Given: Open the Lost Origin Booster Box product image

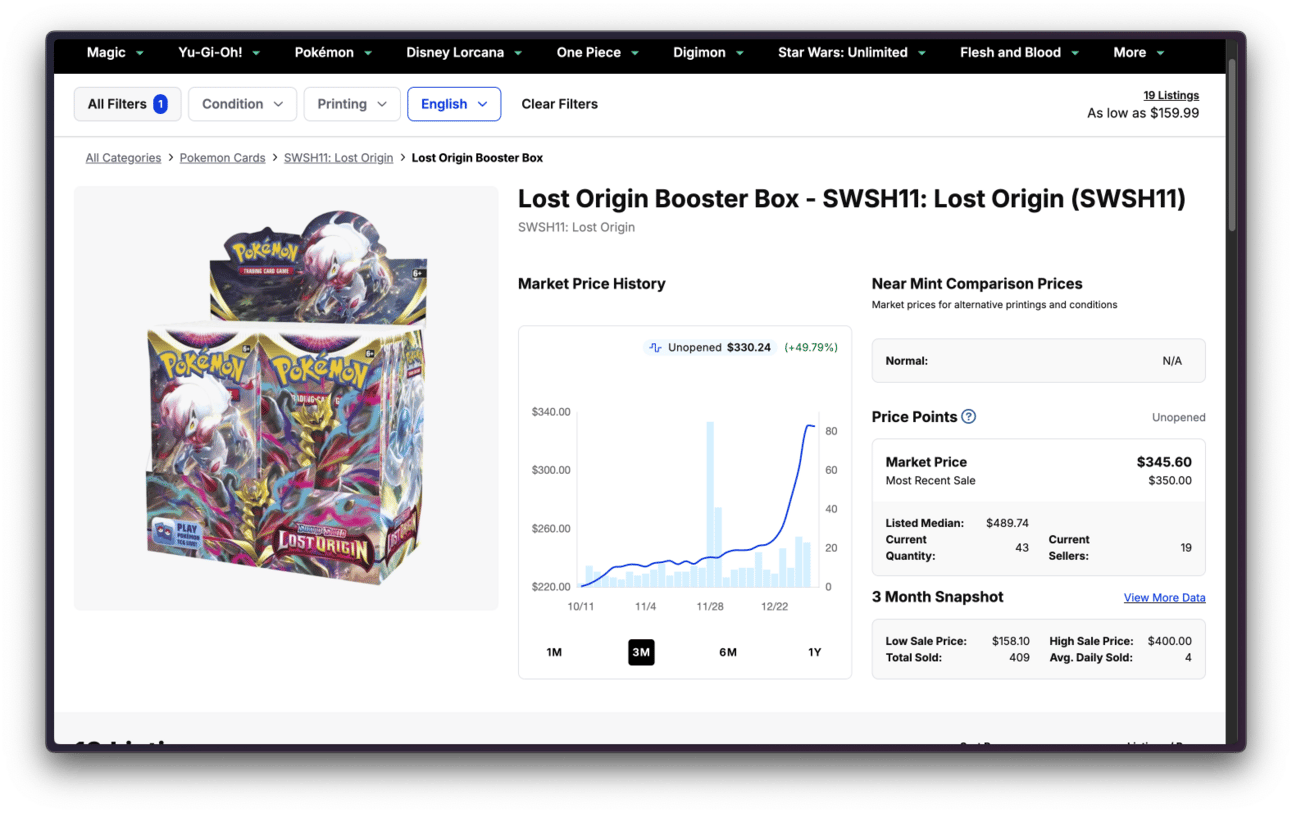Looking at the screenshot, I should pyautogui.click(x=286, y=398).
